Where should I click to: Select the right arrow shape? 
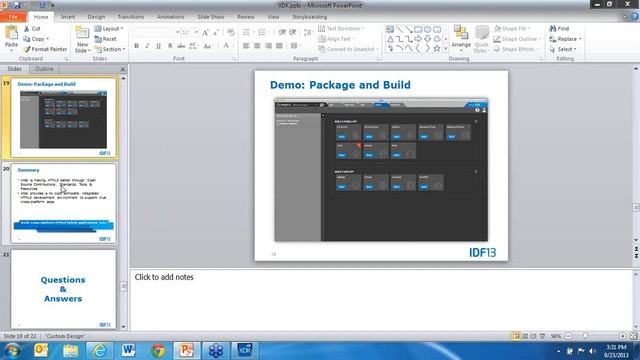tap(418, 39)
